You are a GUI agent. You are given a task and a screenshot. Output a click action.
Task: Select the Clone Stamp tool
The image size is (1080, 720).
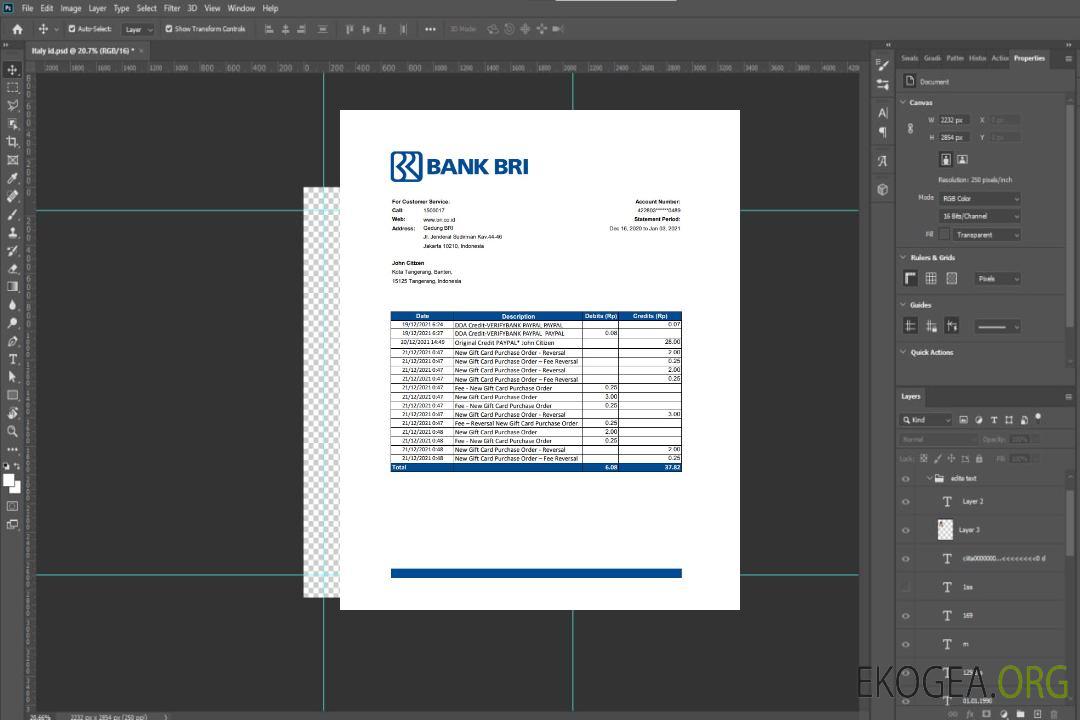coord(12,233)
